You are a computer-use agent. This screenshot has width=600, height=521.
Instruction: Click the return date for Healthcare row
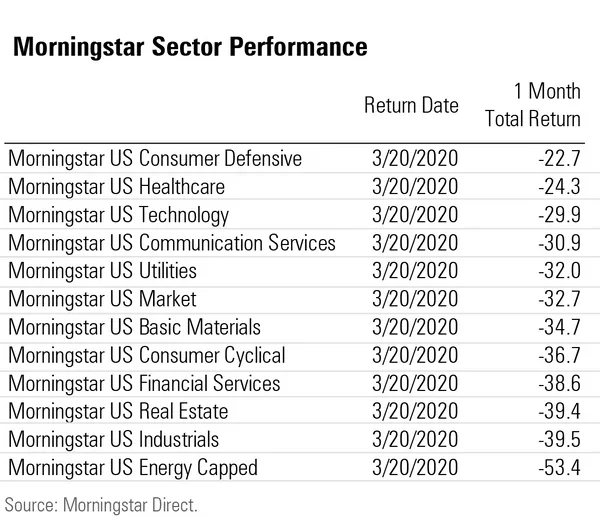[x=414, y=187]
